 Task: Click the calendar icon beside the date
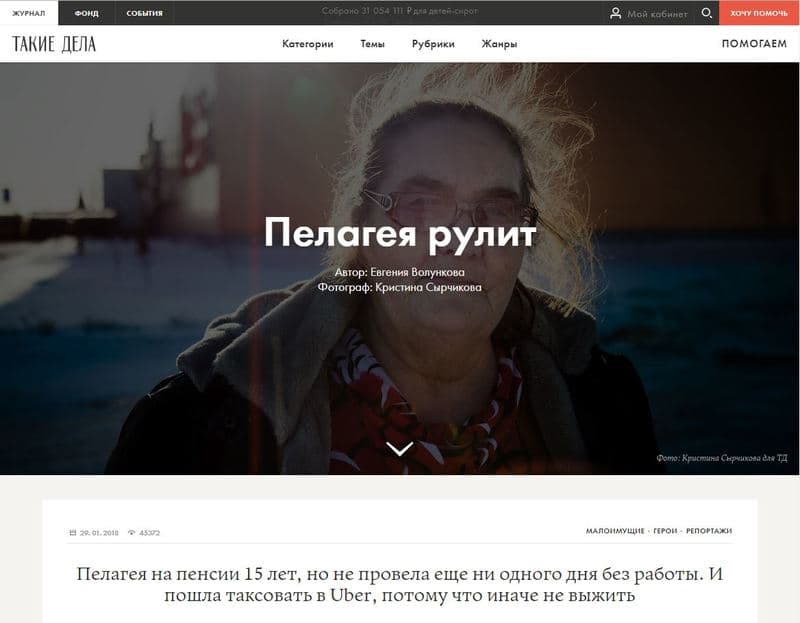(x=72, y=532)
